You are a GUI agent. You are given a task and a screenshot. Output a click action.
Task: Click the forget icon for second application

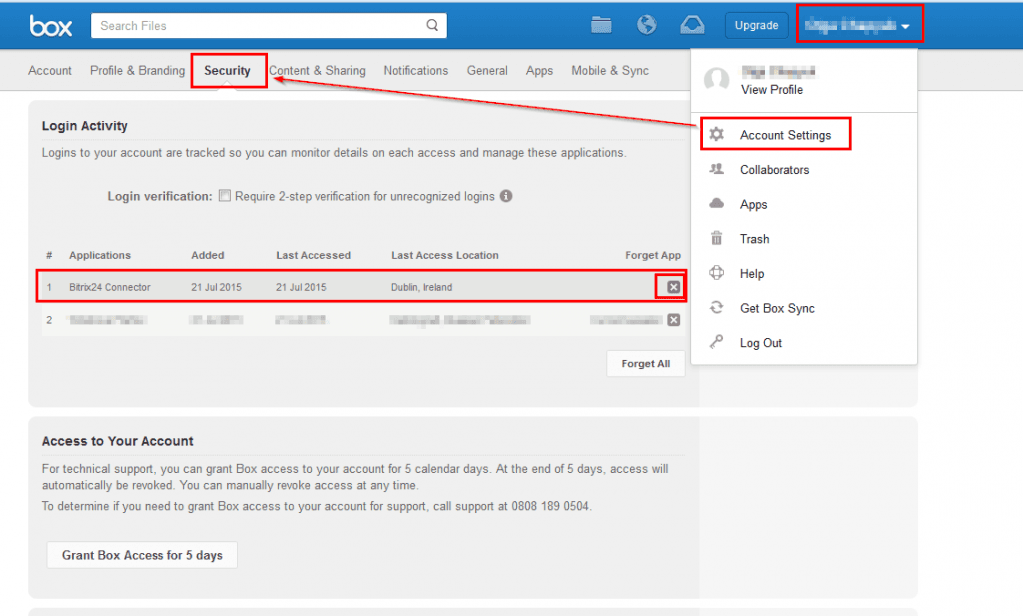(x=674, y=320)
